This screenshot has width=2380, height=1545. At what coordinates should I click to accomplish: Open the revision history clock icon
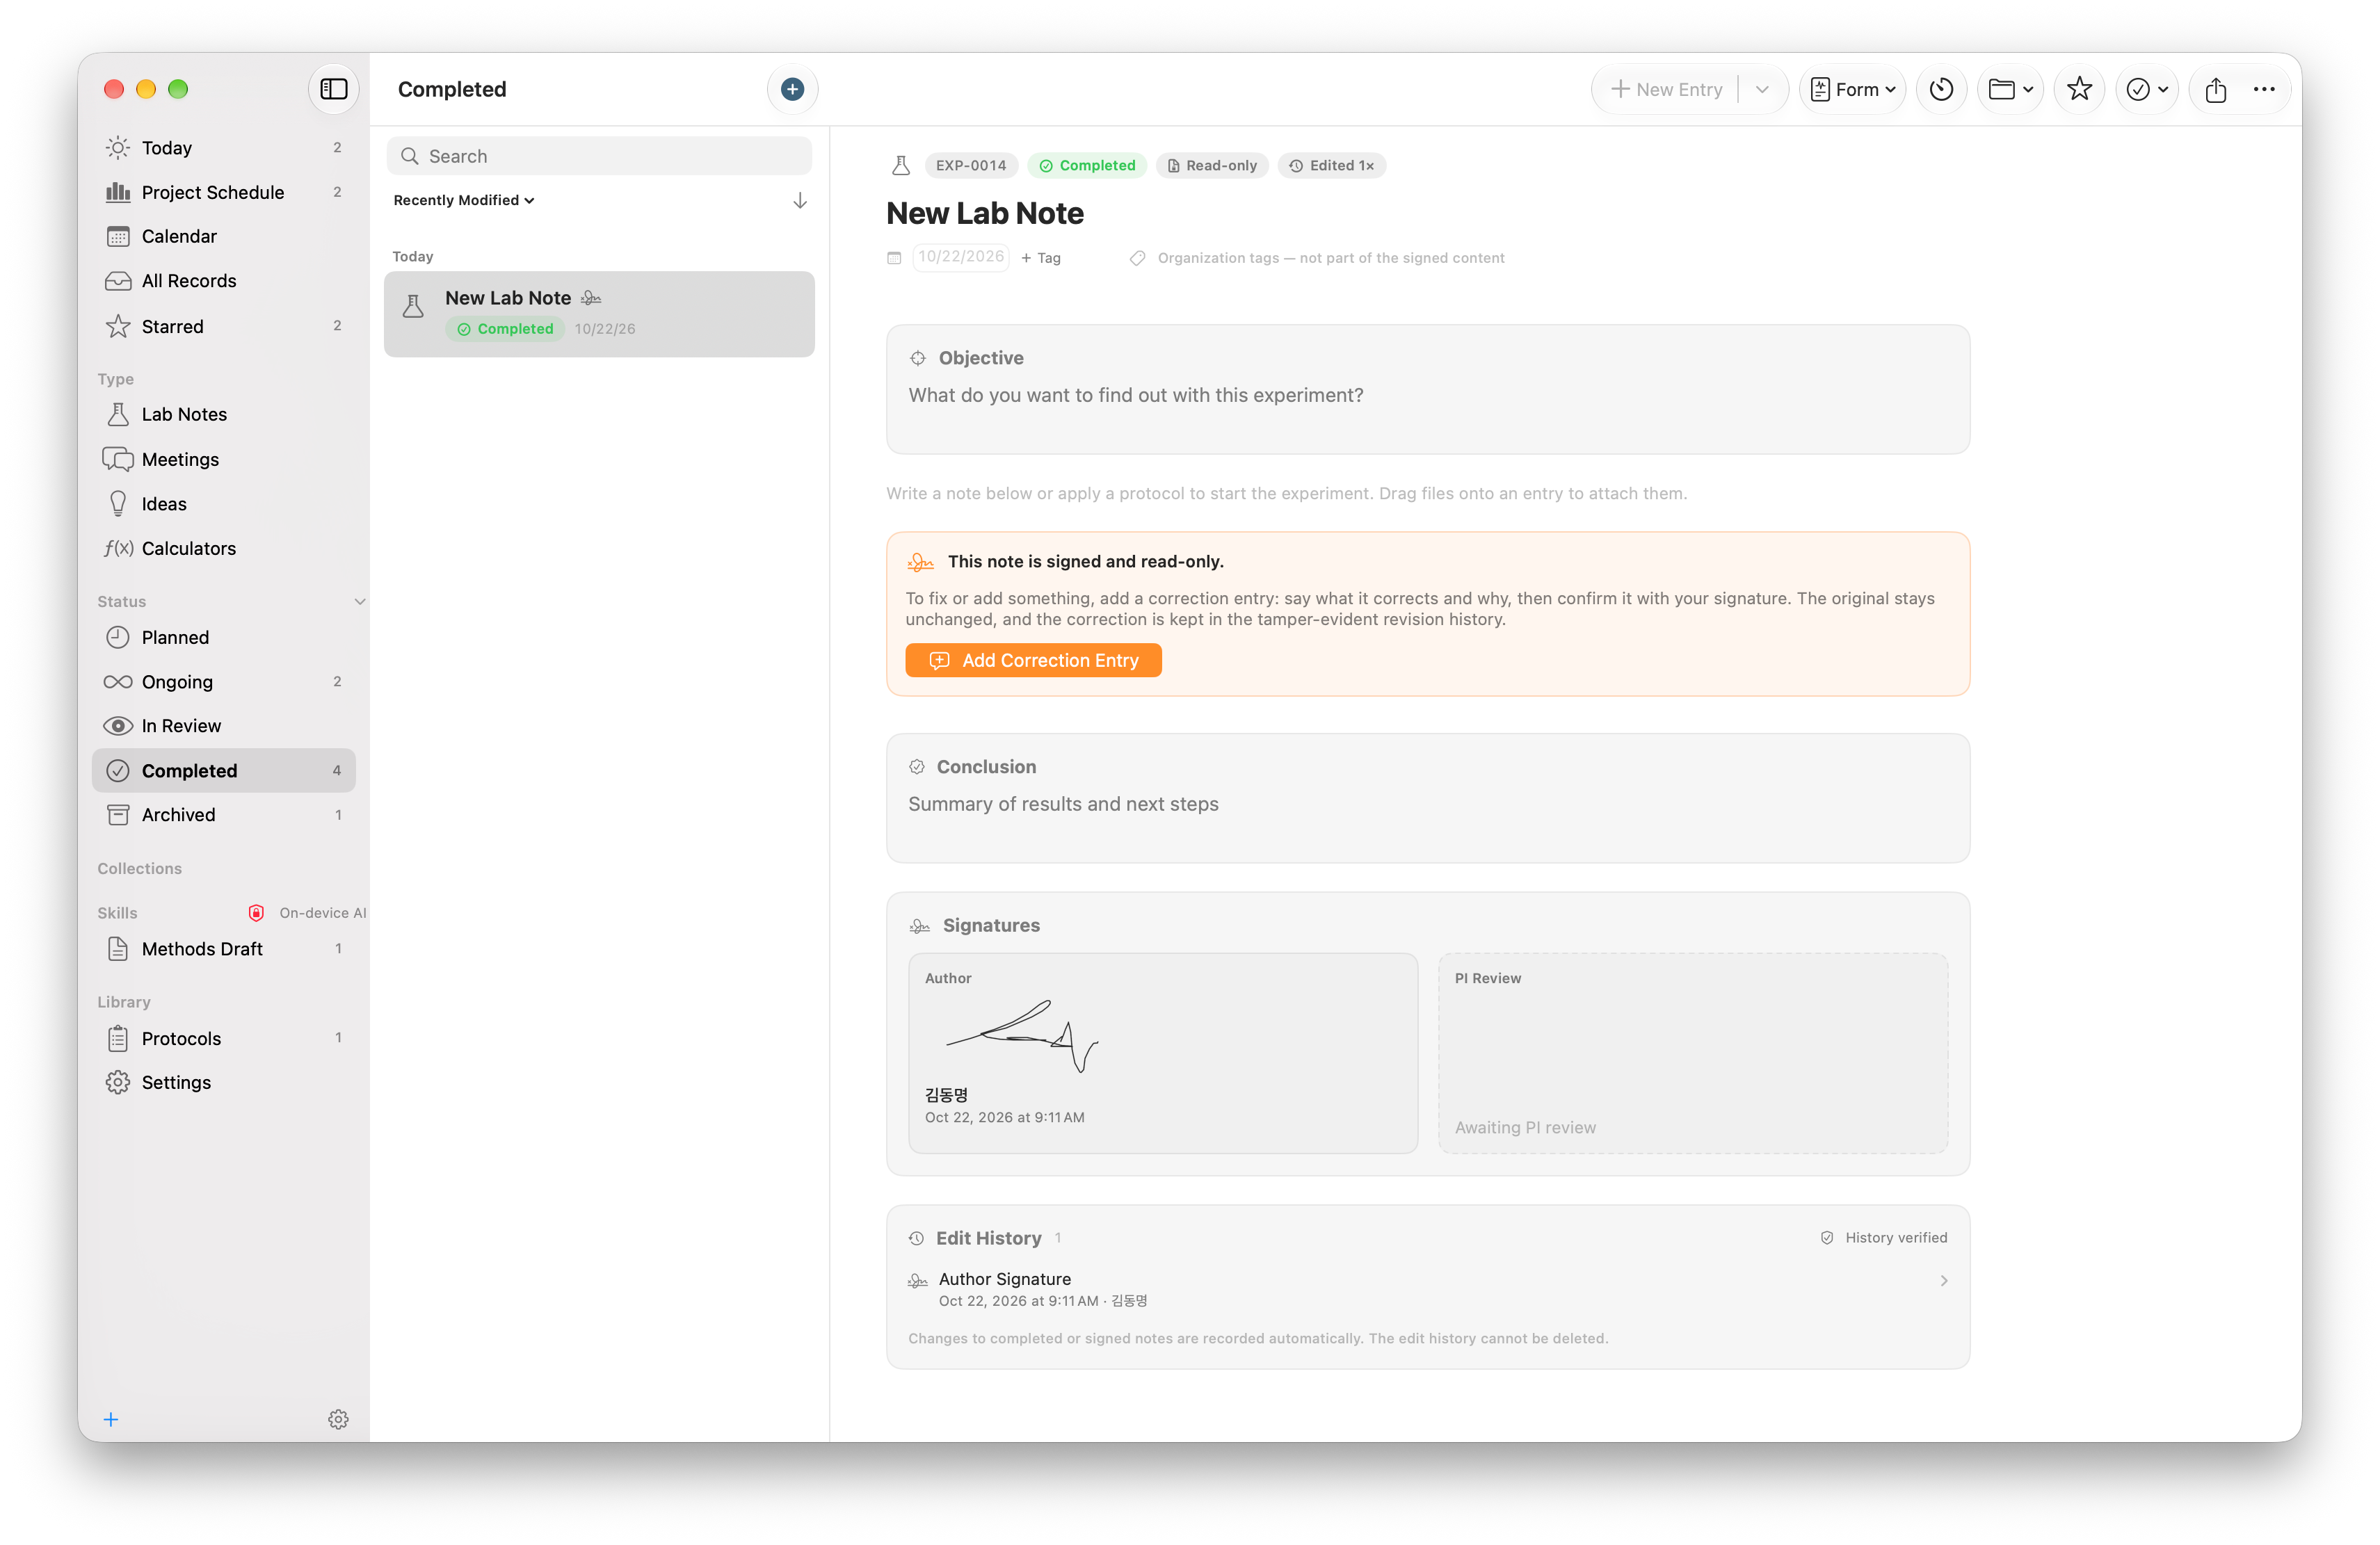pyautogui.click(x=1941, y=89)
